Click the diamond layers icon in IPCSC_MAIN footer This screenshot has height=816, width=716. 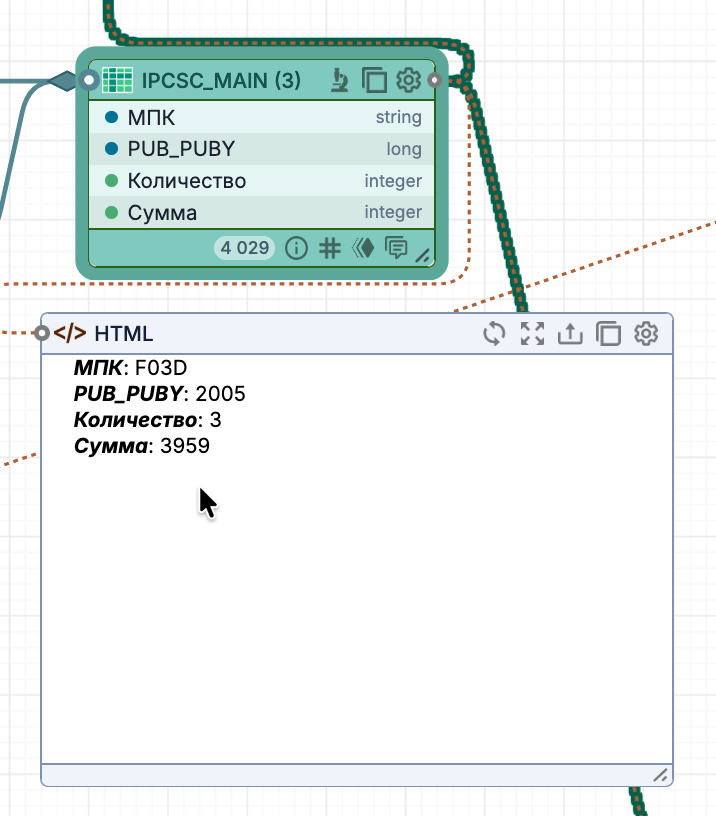[x=362, y=248]
